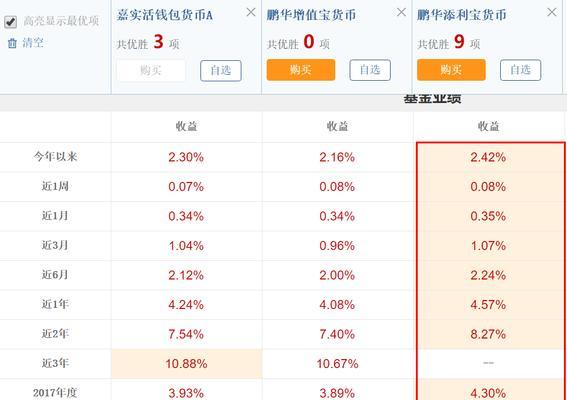
Task: Open 鹏华添利宝货币 fund title link
Action: (461, 15)
